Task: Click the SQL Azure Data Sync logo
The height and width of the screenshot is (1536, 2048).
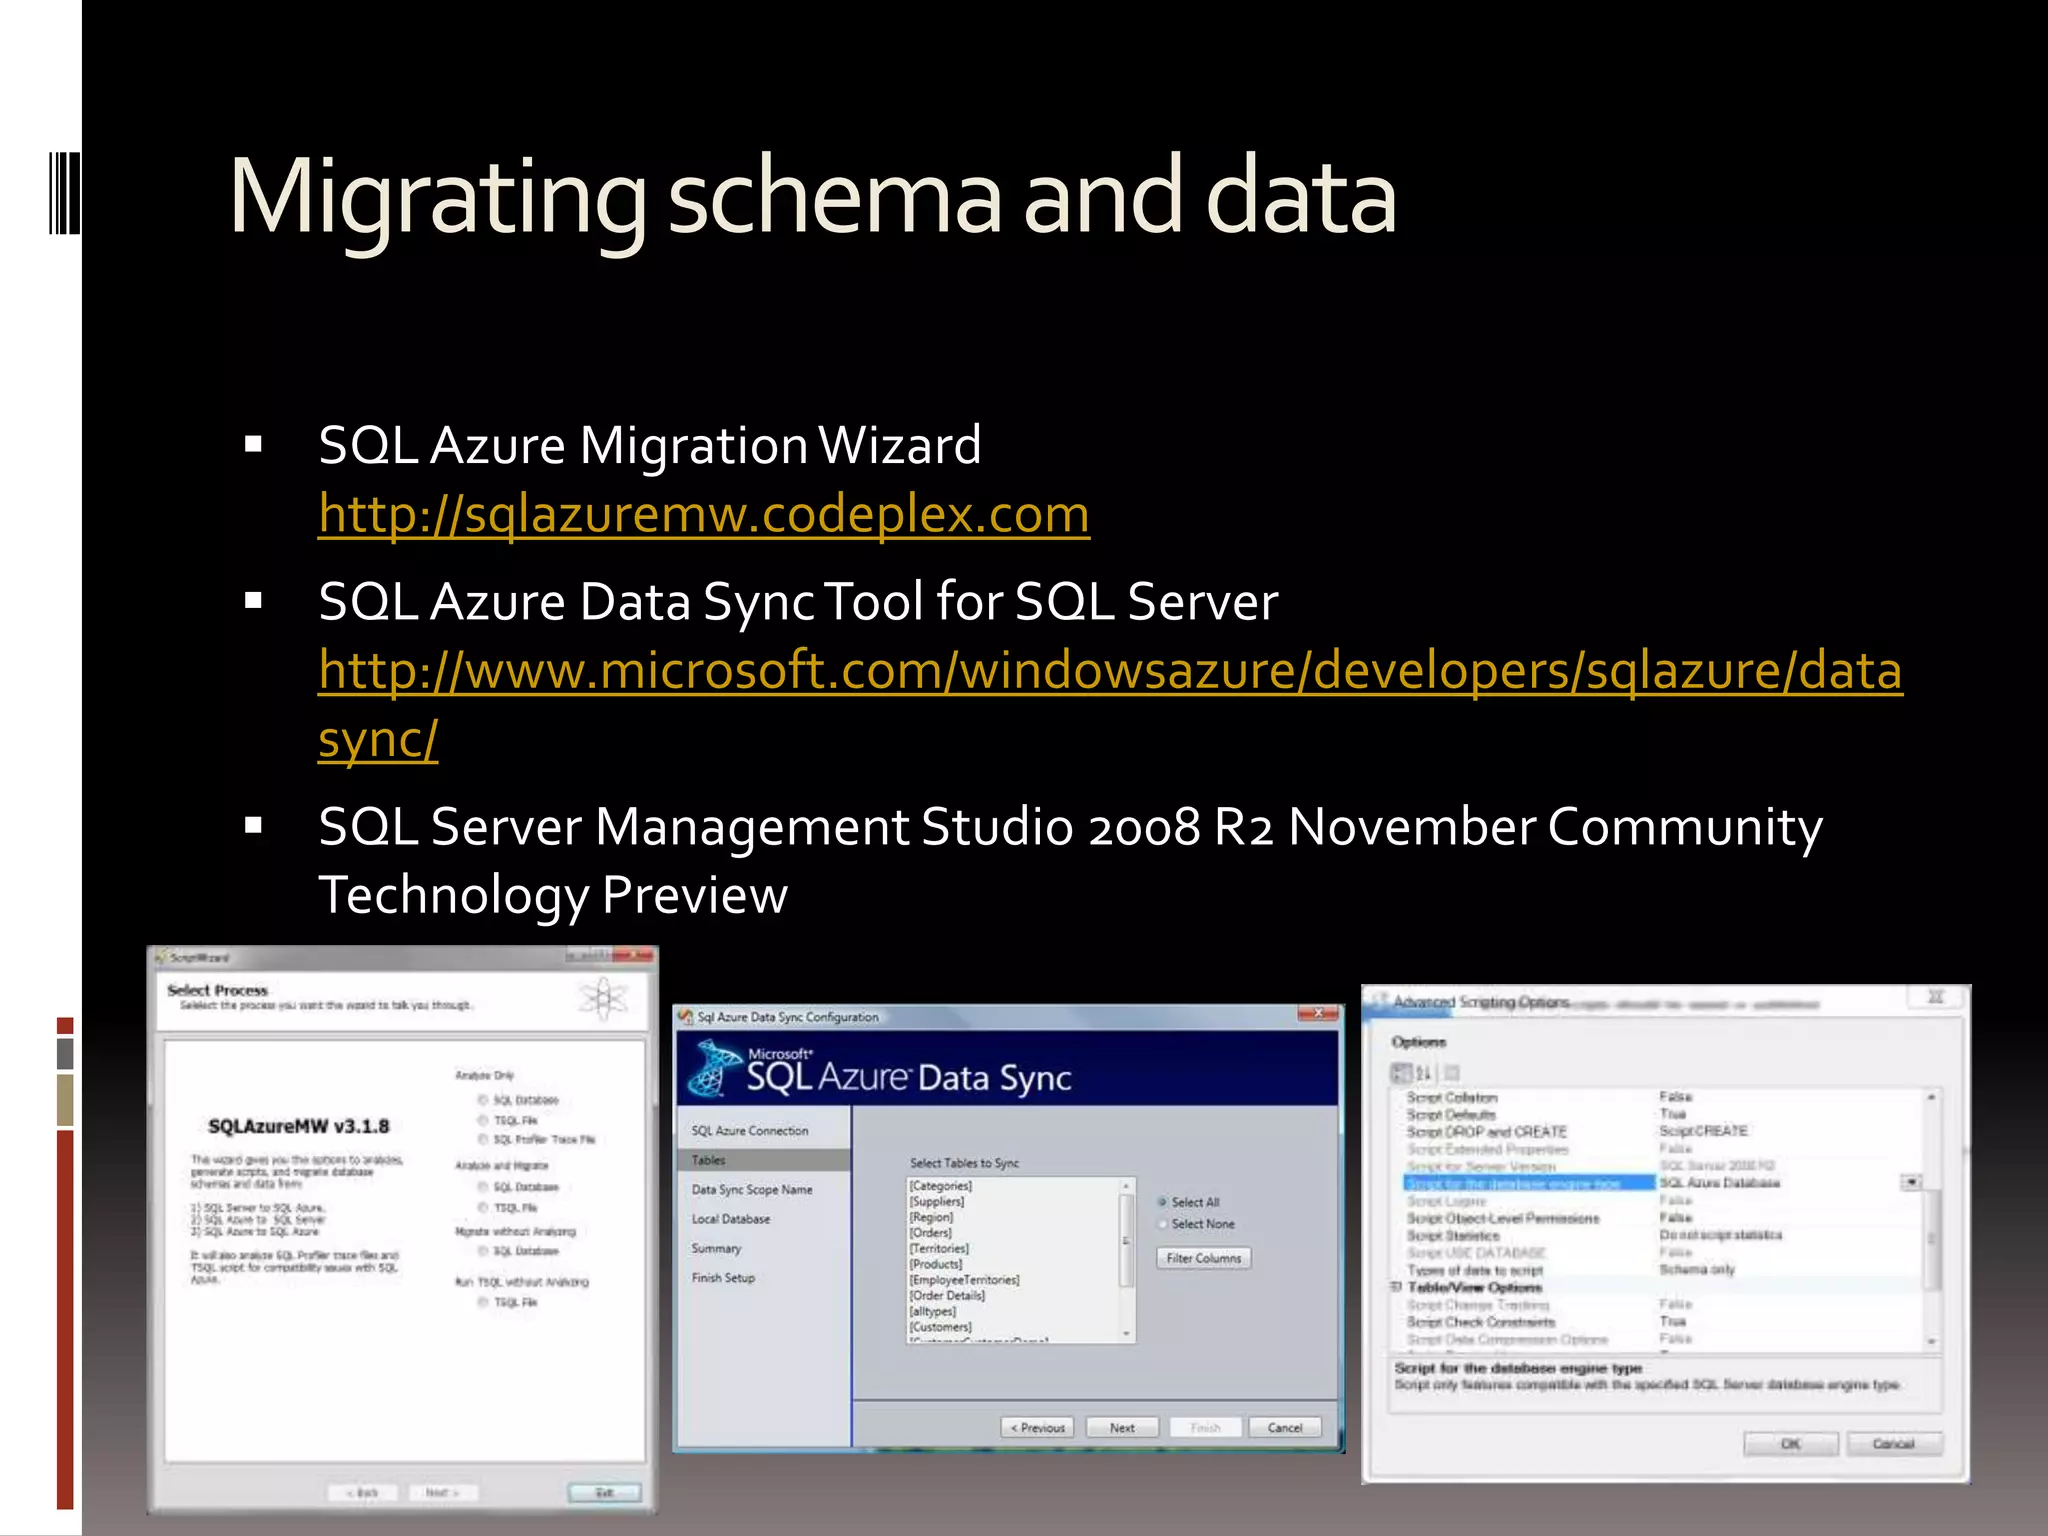Action: tap(880, 1069)
